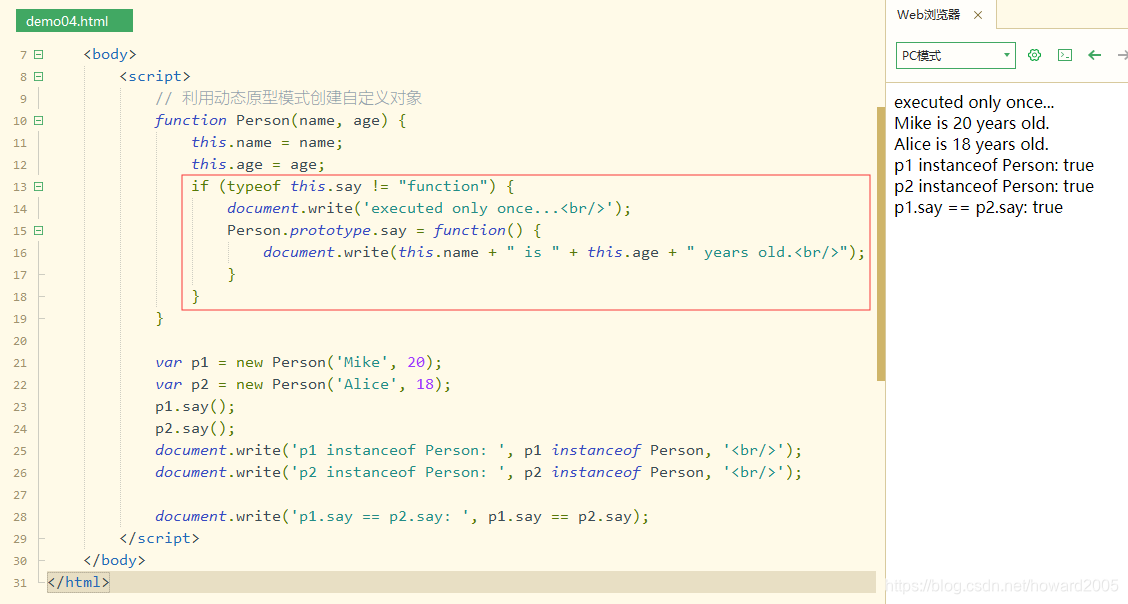Go back with the green arrow

pyautogui.click(x=1095, y=55)
